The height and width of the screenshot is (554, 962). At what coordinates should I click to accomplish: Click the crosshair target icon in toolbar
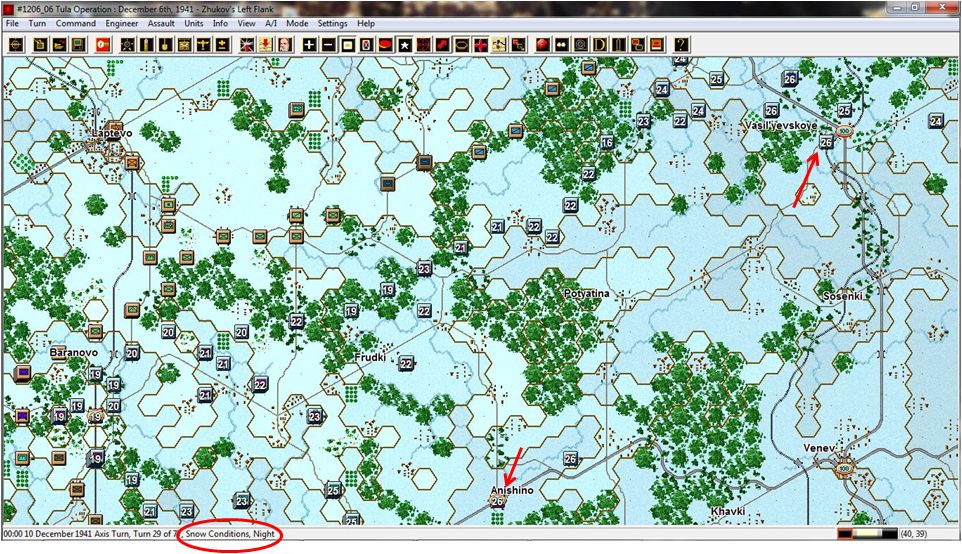(16, 45)
